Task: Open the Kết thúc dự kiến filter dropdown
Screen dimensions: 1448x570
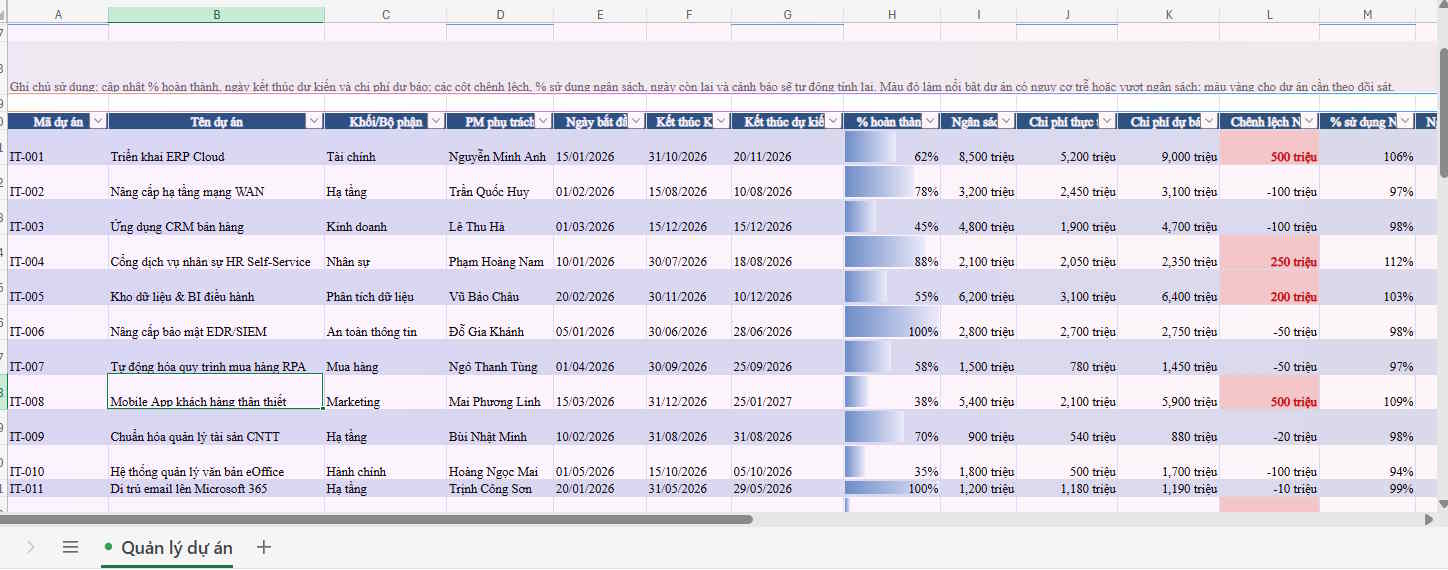Action: tap(833, 121)
